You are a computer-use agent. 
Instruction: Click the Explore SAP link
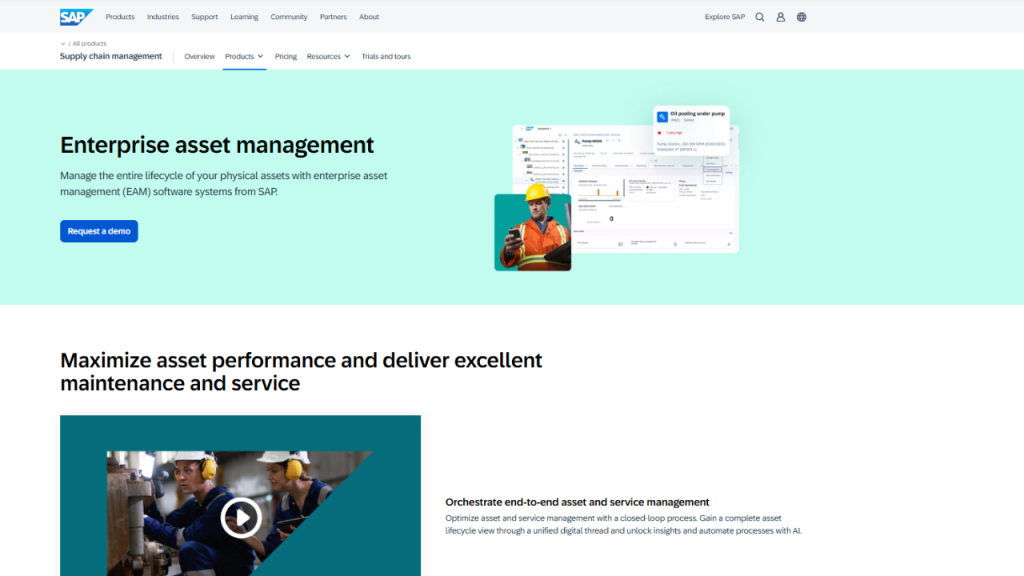725,17
